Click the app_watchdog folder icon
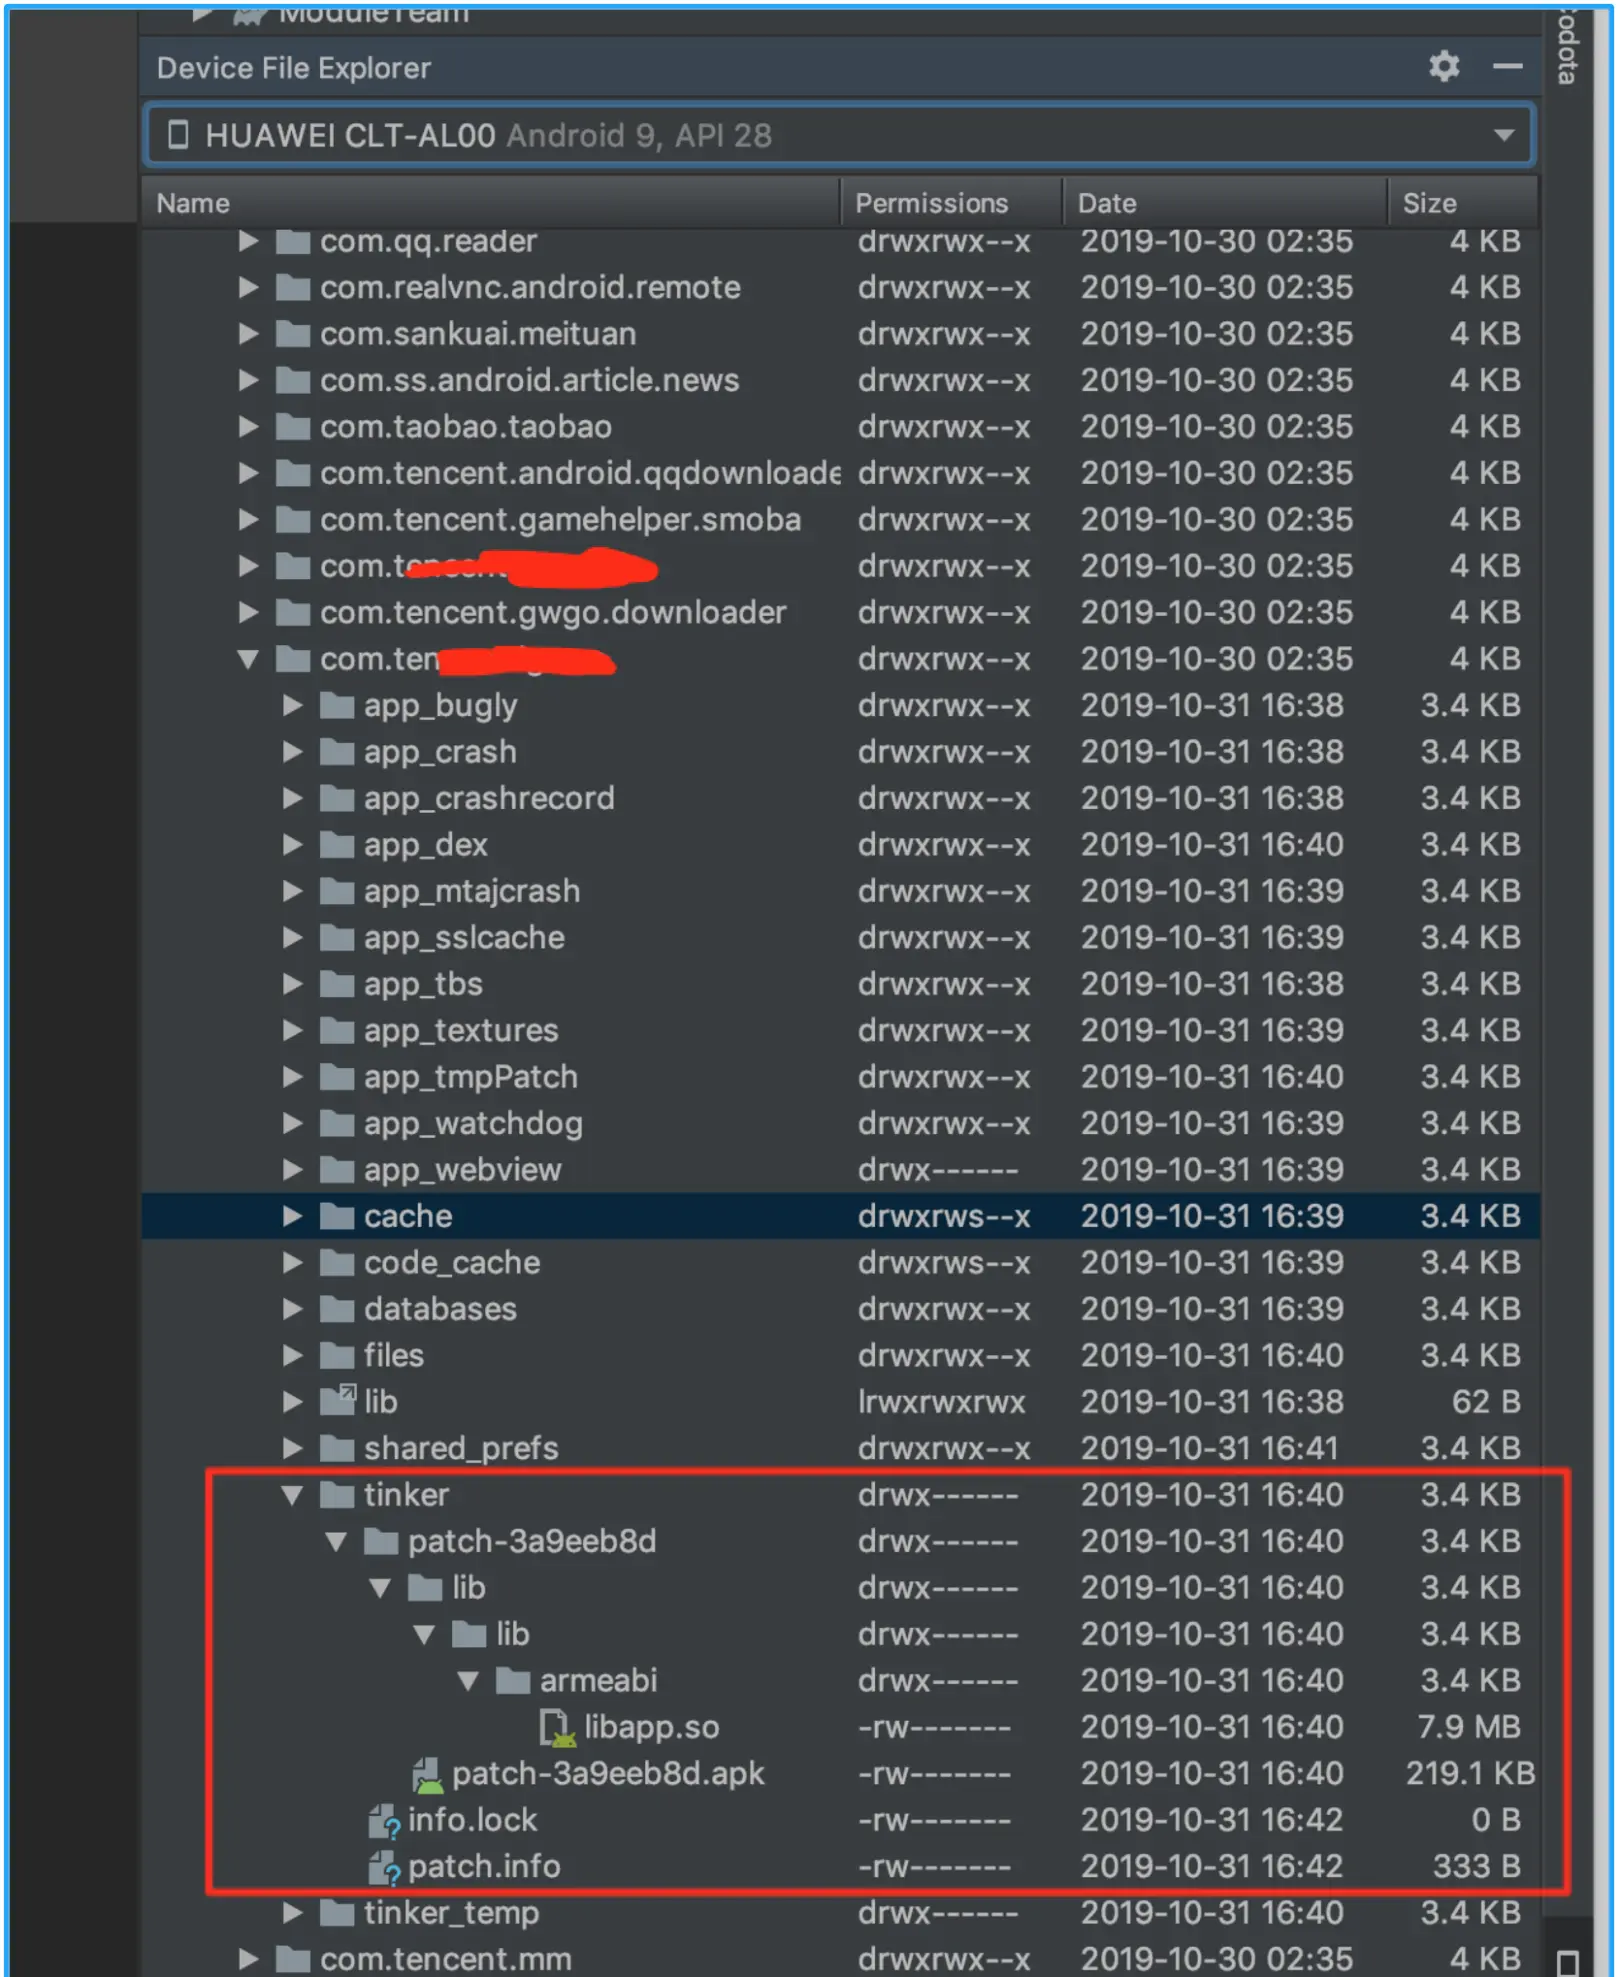The width and height of the screenshot is (1620, 1977). [x=337, y=1124]
